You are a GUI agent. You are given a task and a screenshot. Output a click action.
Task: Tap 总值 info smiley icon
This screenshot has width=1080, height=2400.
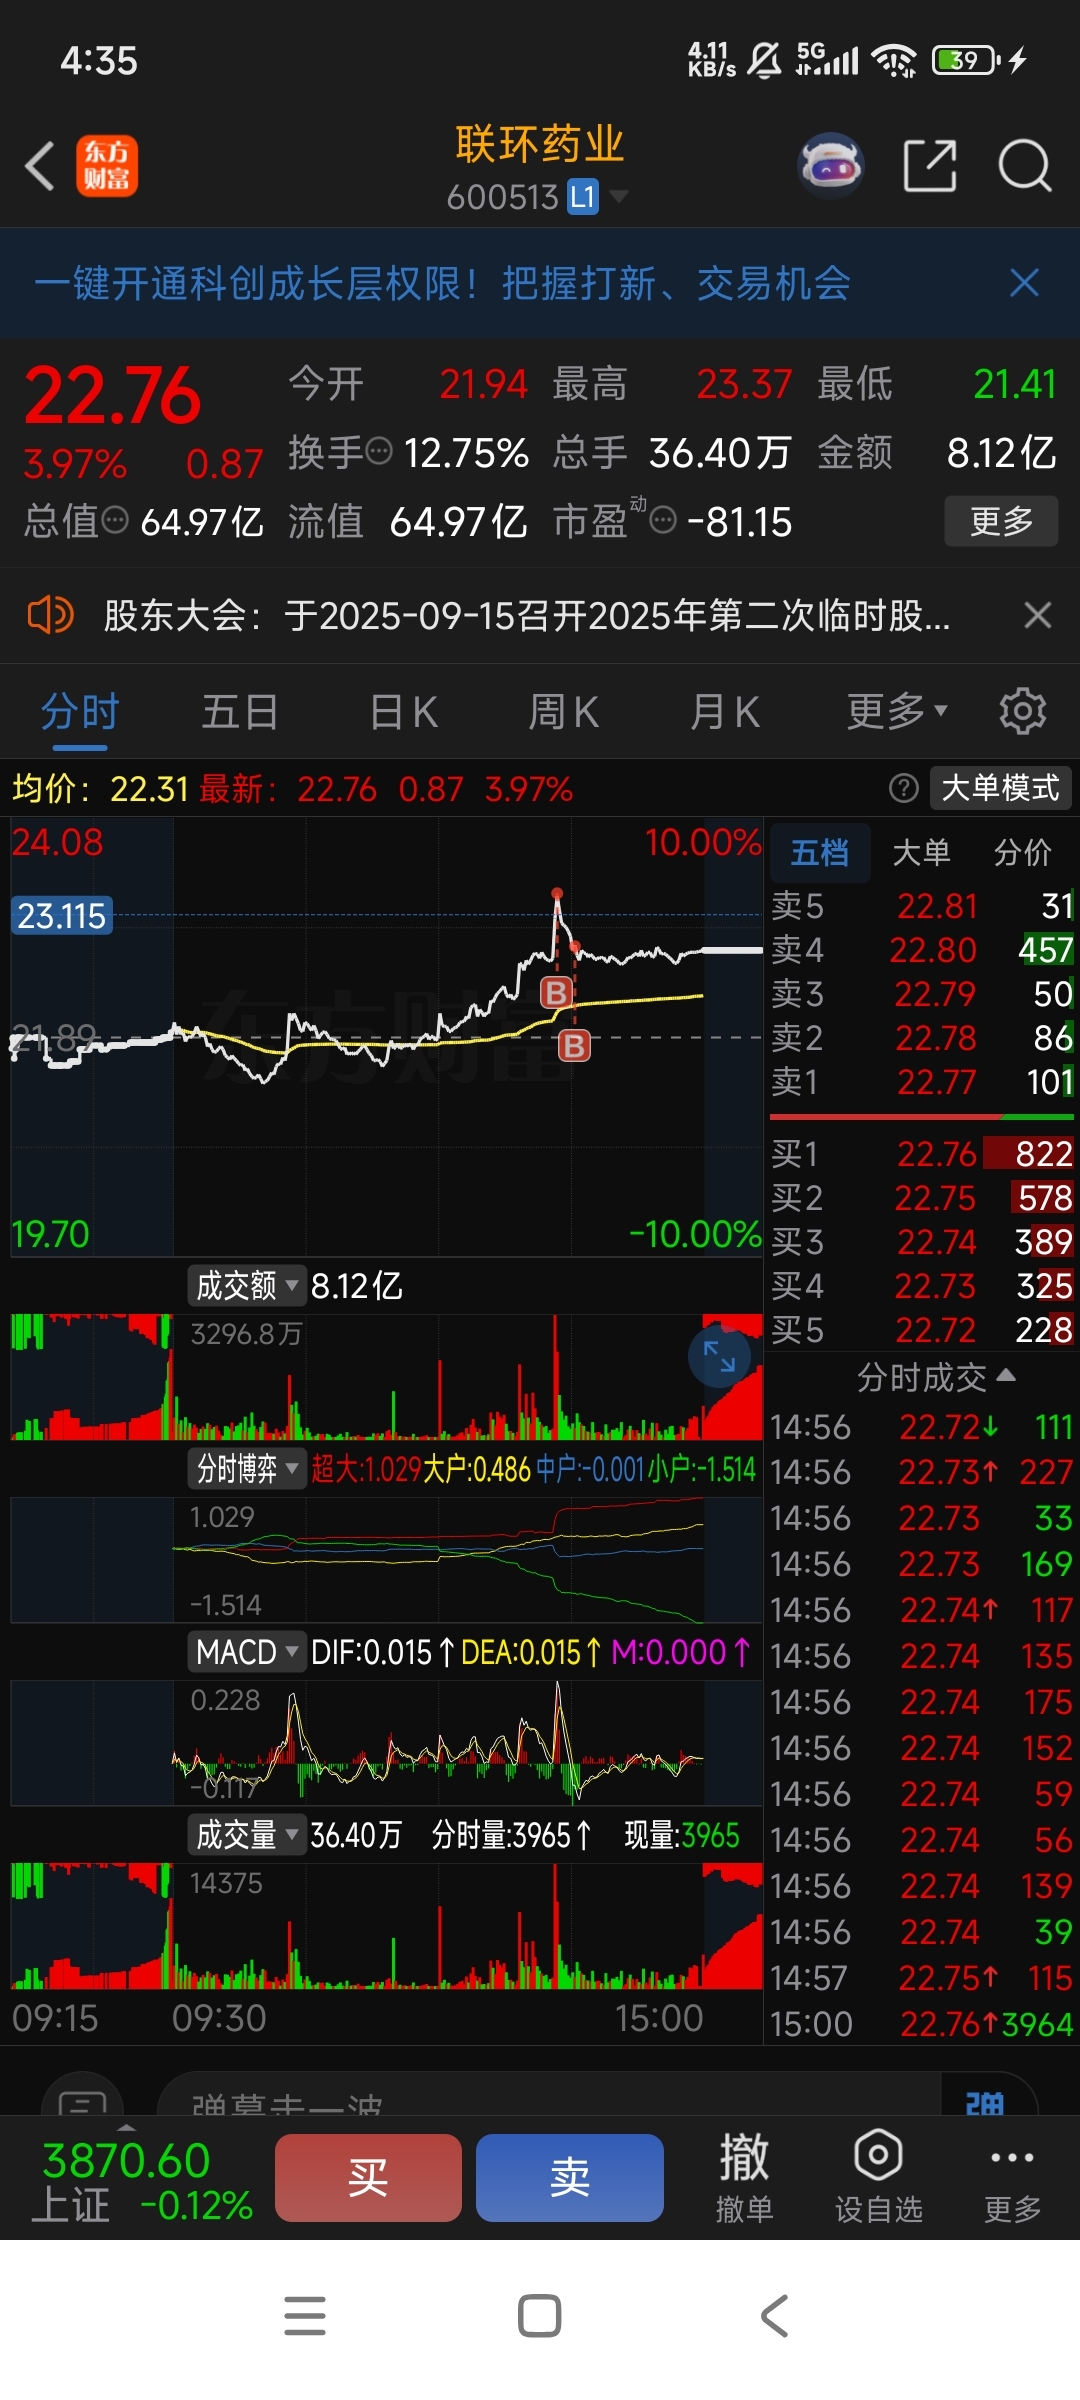(x=116, y=520)
